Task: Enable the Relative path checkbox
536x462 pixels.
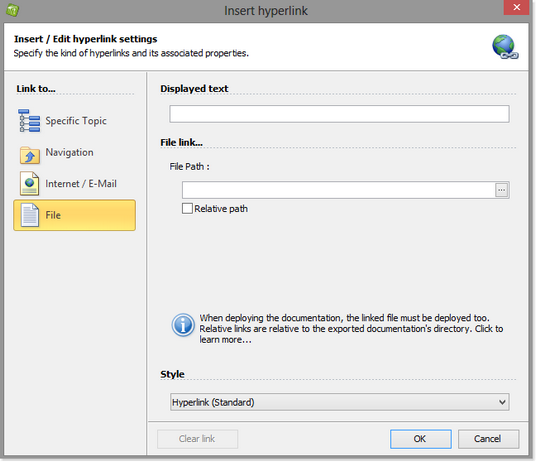Action: pyautogui.click(x=187, y=208)
